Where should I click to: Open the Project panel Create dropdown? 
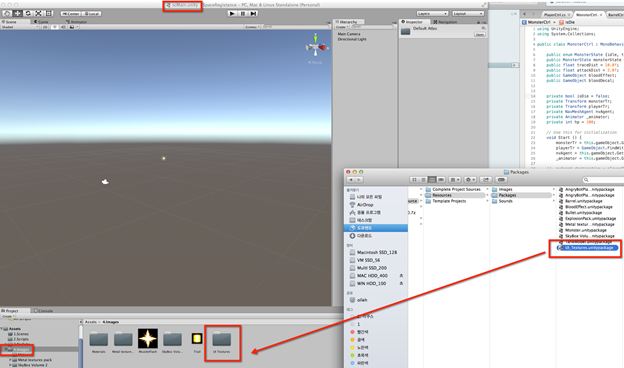[8, 316]
